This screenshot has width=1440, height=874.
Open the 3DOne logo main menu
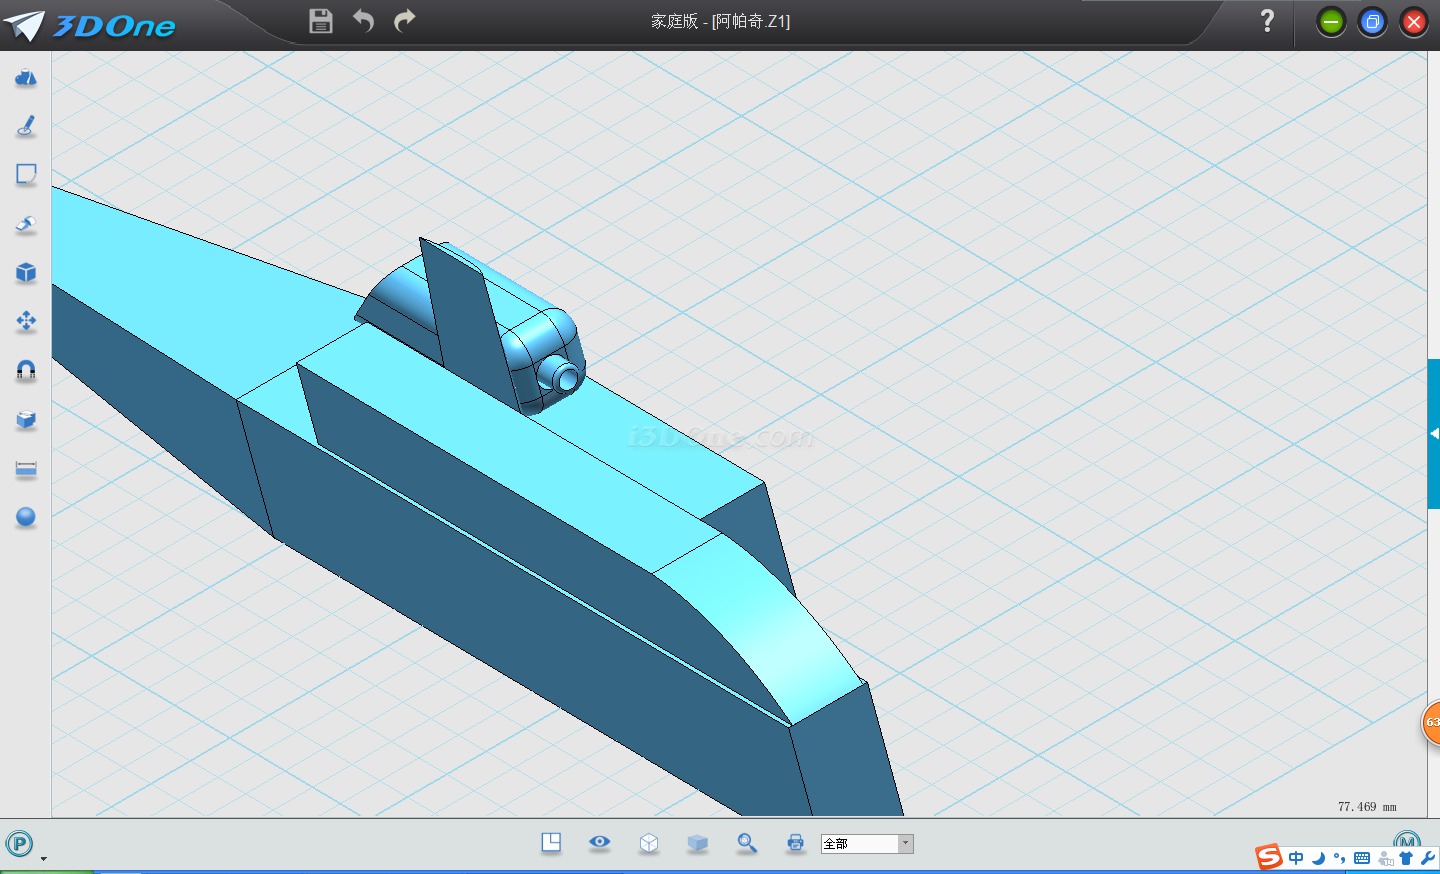[x=90, y=25]
